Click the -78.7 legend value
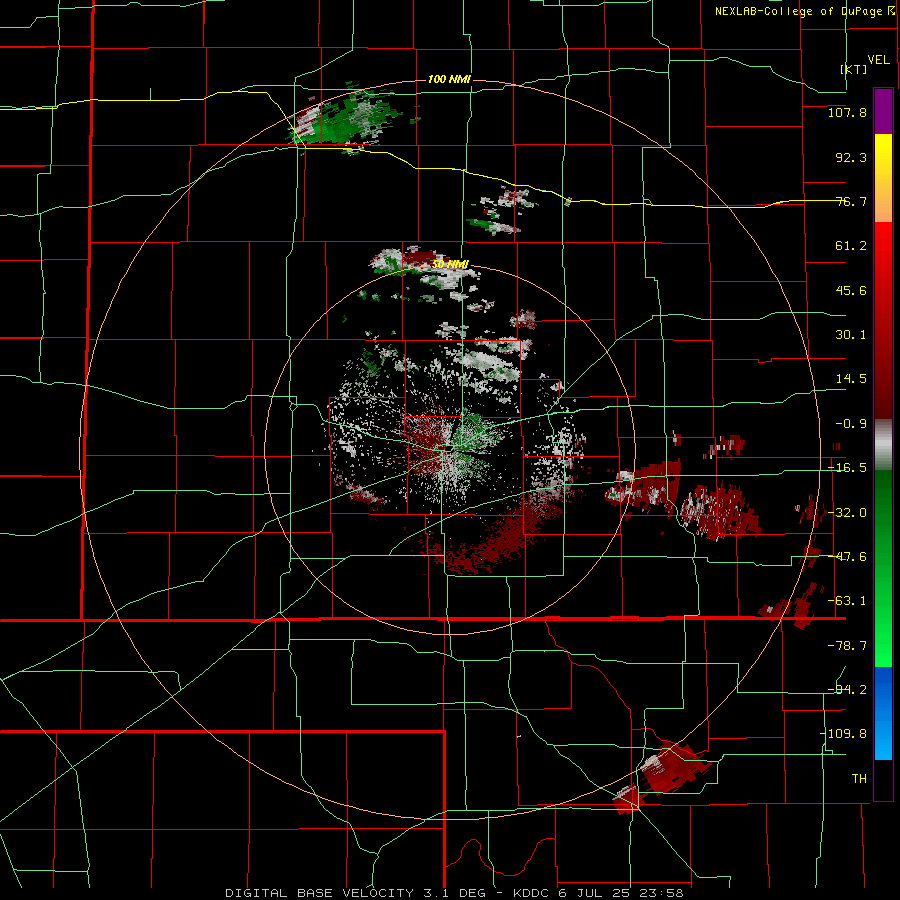The height and width of the screenshot is (900, 900). pyautogui.click(x=847, y=646)
